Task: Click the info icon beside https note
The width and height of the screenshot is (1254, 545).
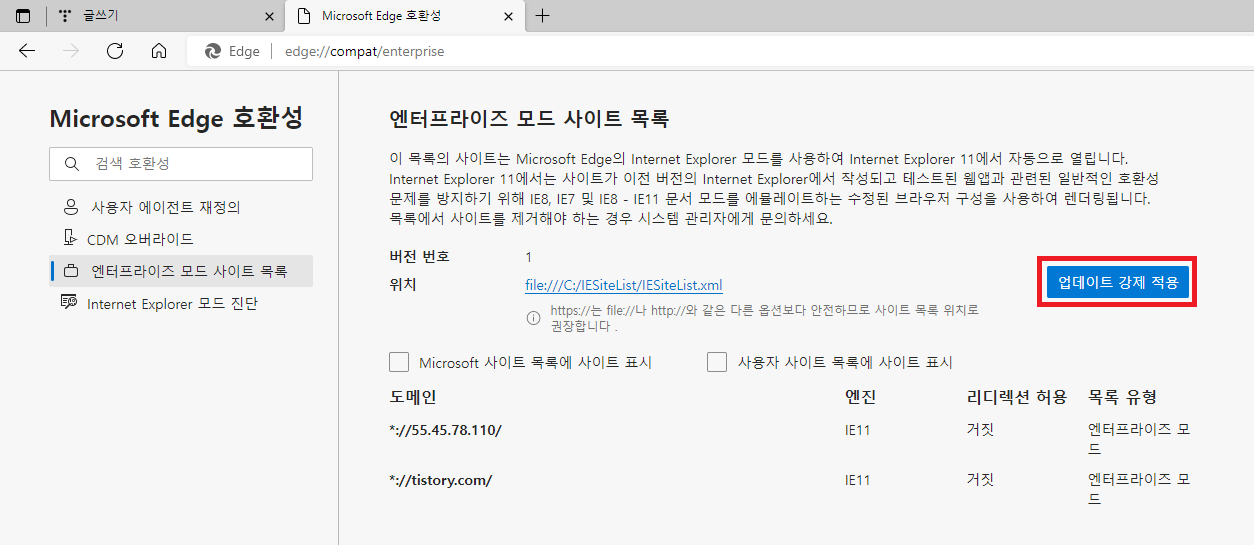Action: click(533, 318)
